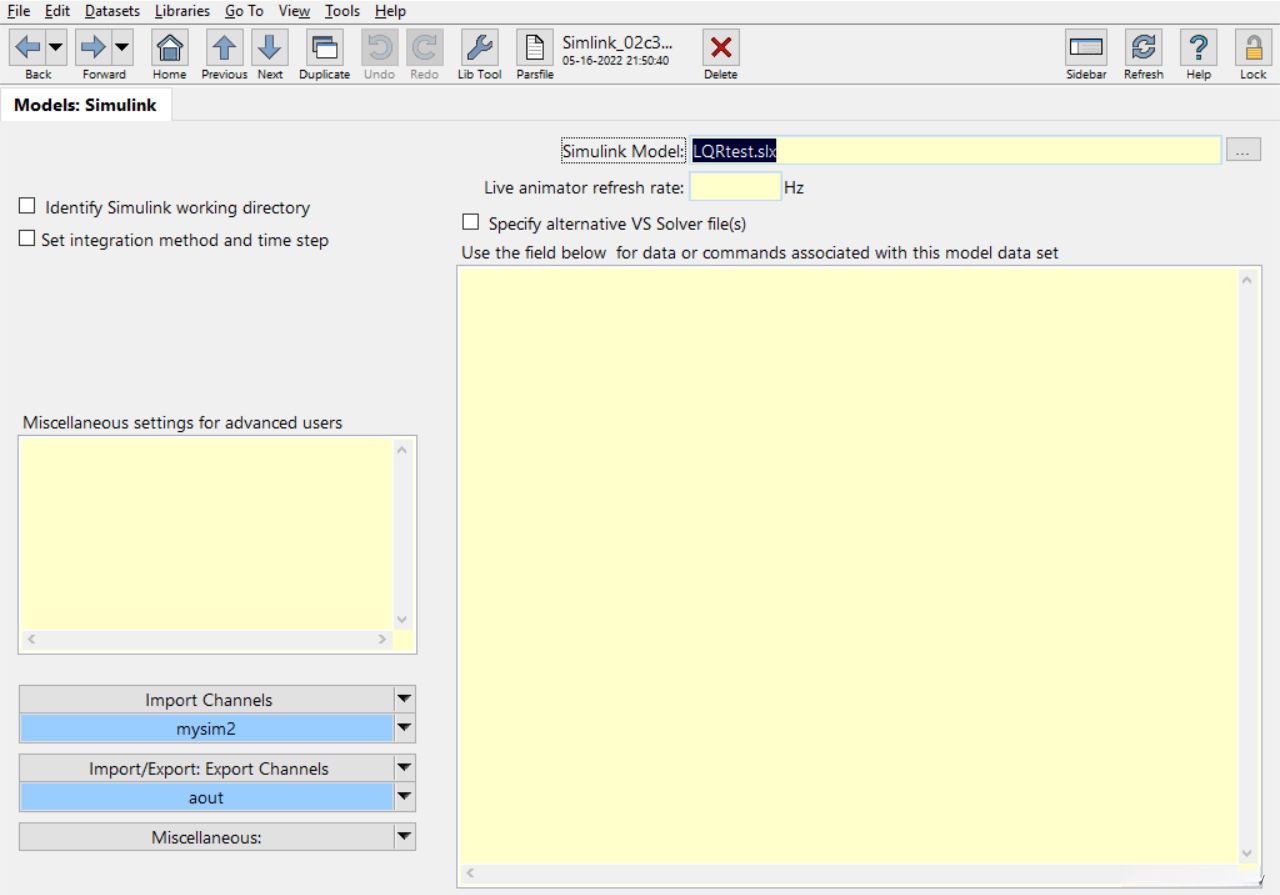
Task: Open the Parsfile document icon
Action: [x=534, y=47]
